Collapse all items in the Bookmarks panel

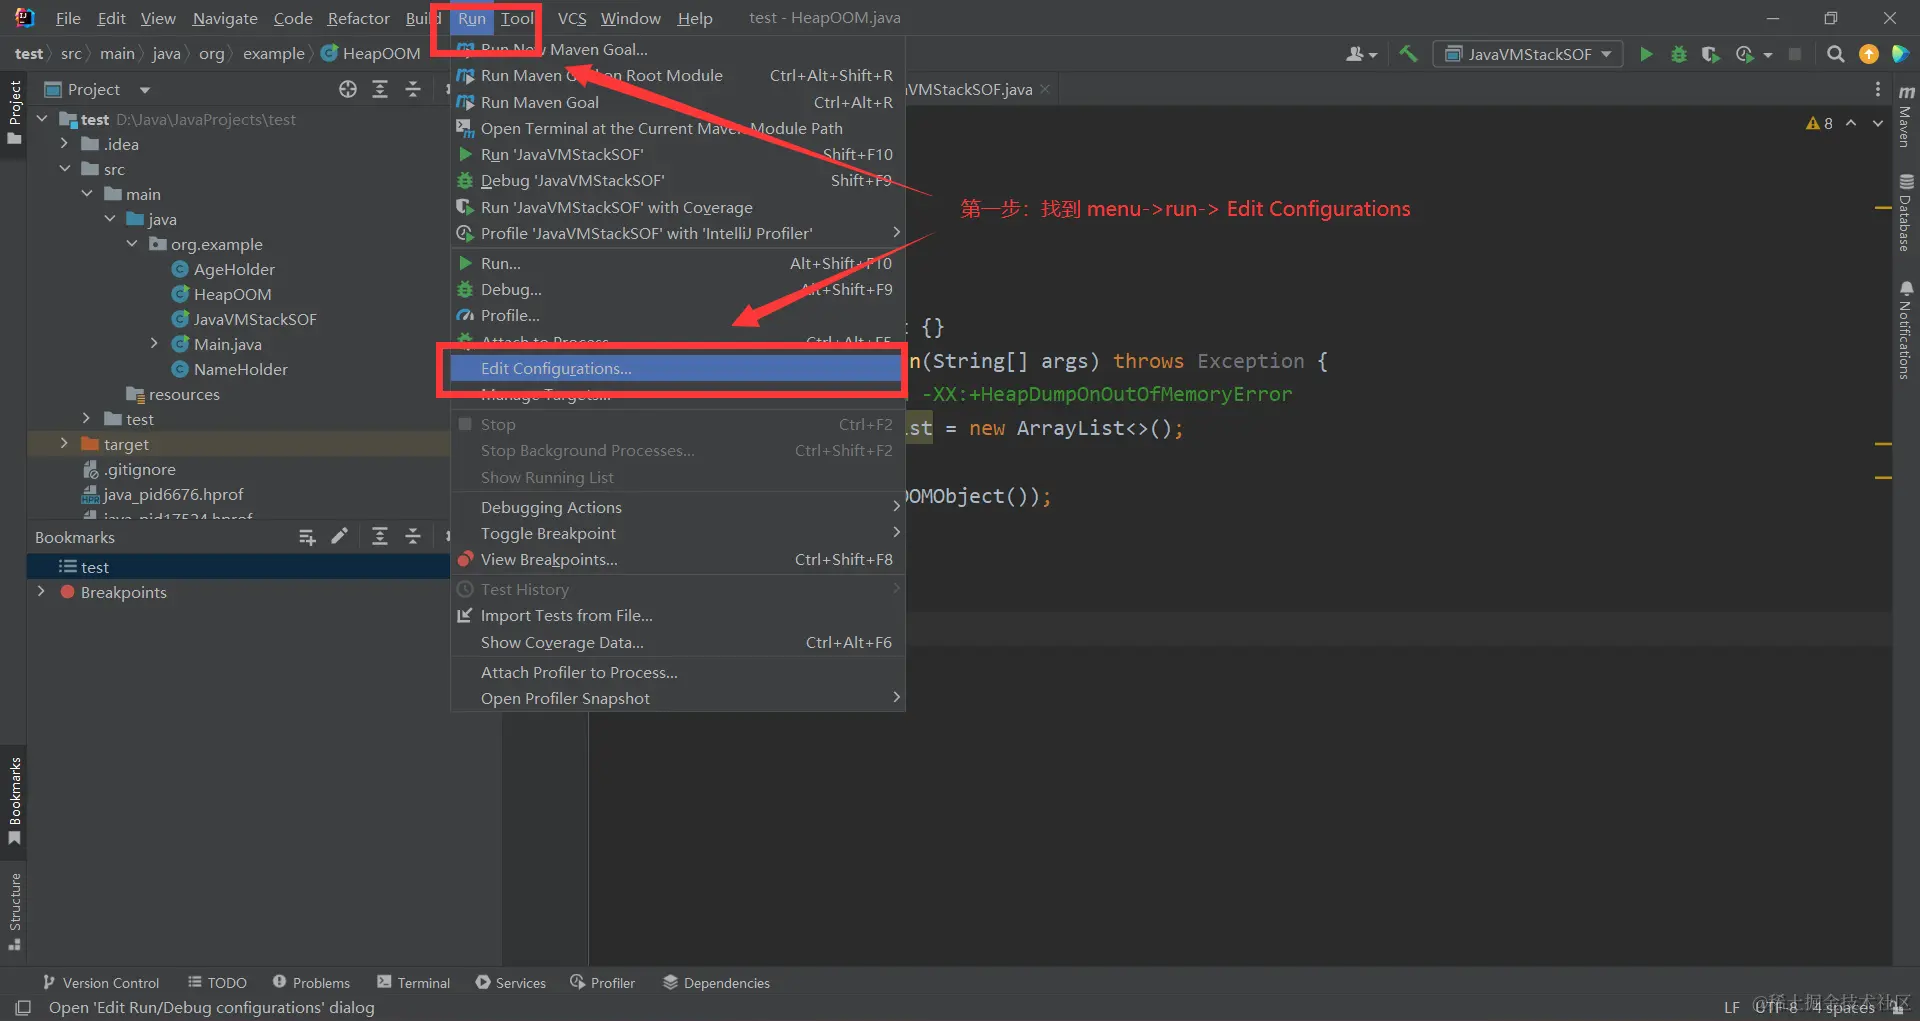(x=413, y=537)
